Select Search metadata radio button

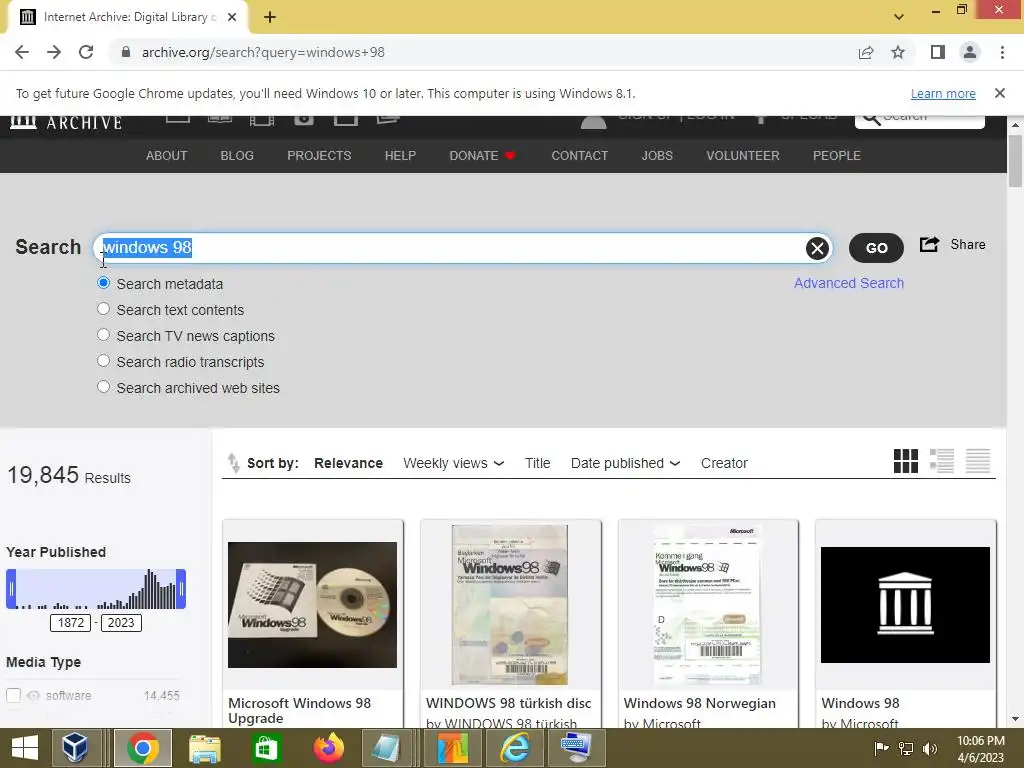(103, 283)
